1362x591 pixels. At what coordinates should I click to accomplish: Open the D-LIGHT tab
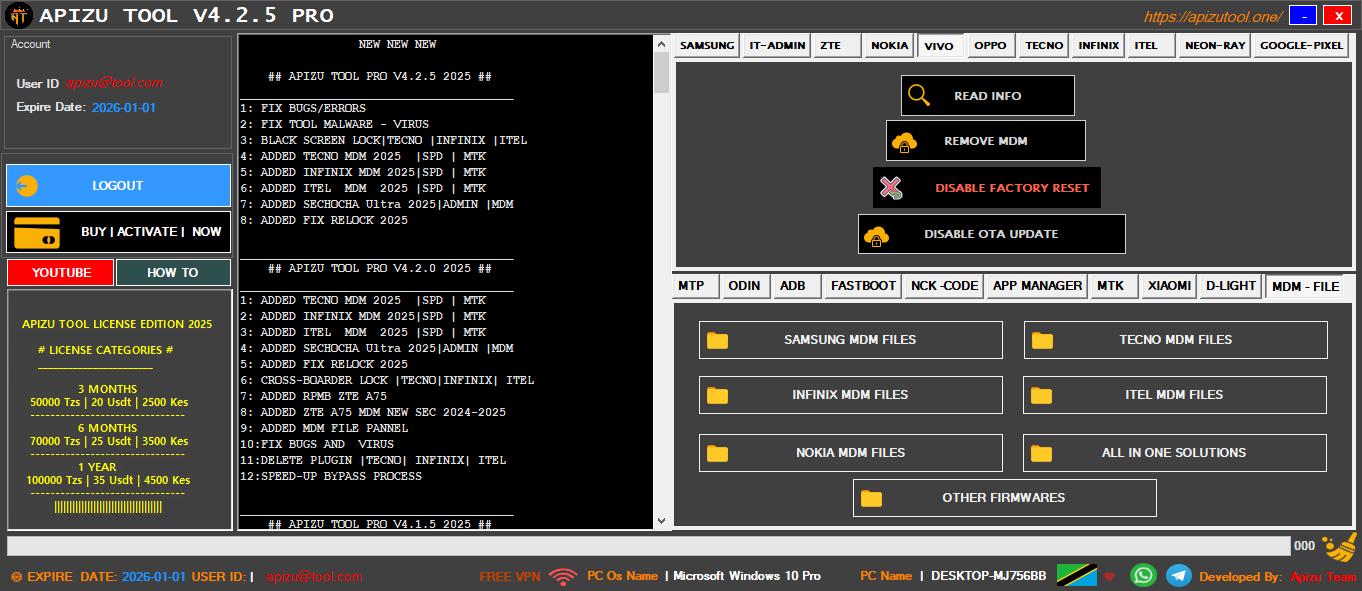(x=1230, y=286)
